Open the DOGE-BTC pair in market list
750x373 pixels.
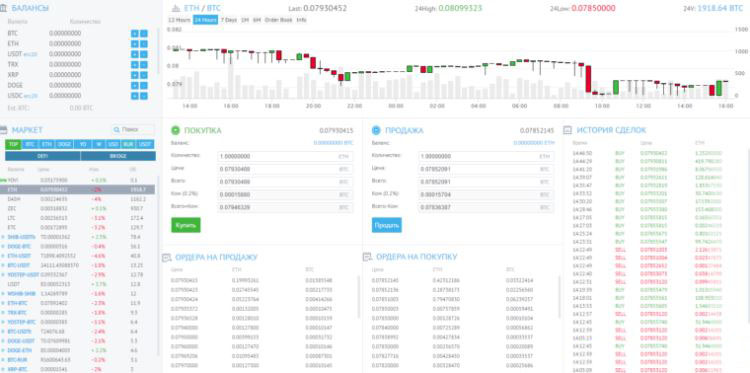pyautogui.click(x=20, y=246)
